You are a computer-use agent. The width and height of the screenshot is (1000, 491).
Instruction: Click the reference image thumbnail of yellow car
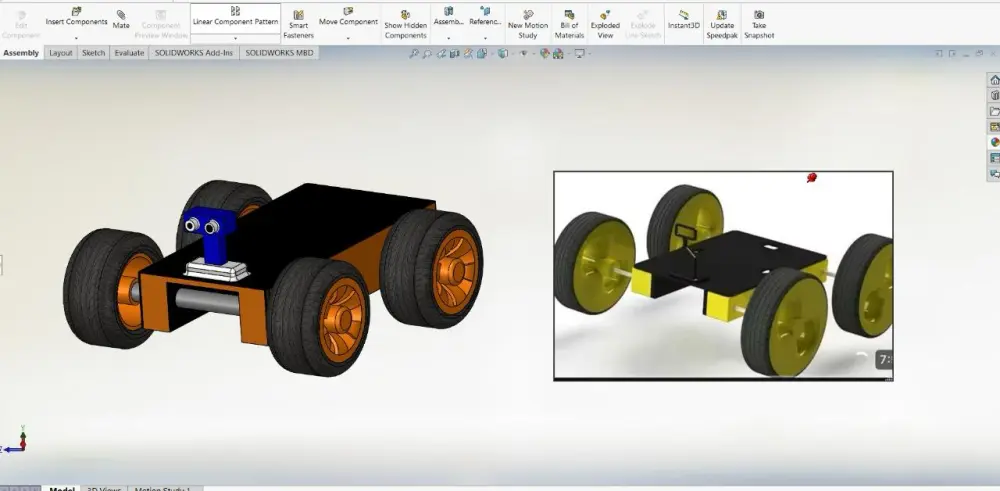click(x=723, y=276)
